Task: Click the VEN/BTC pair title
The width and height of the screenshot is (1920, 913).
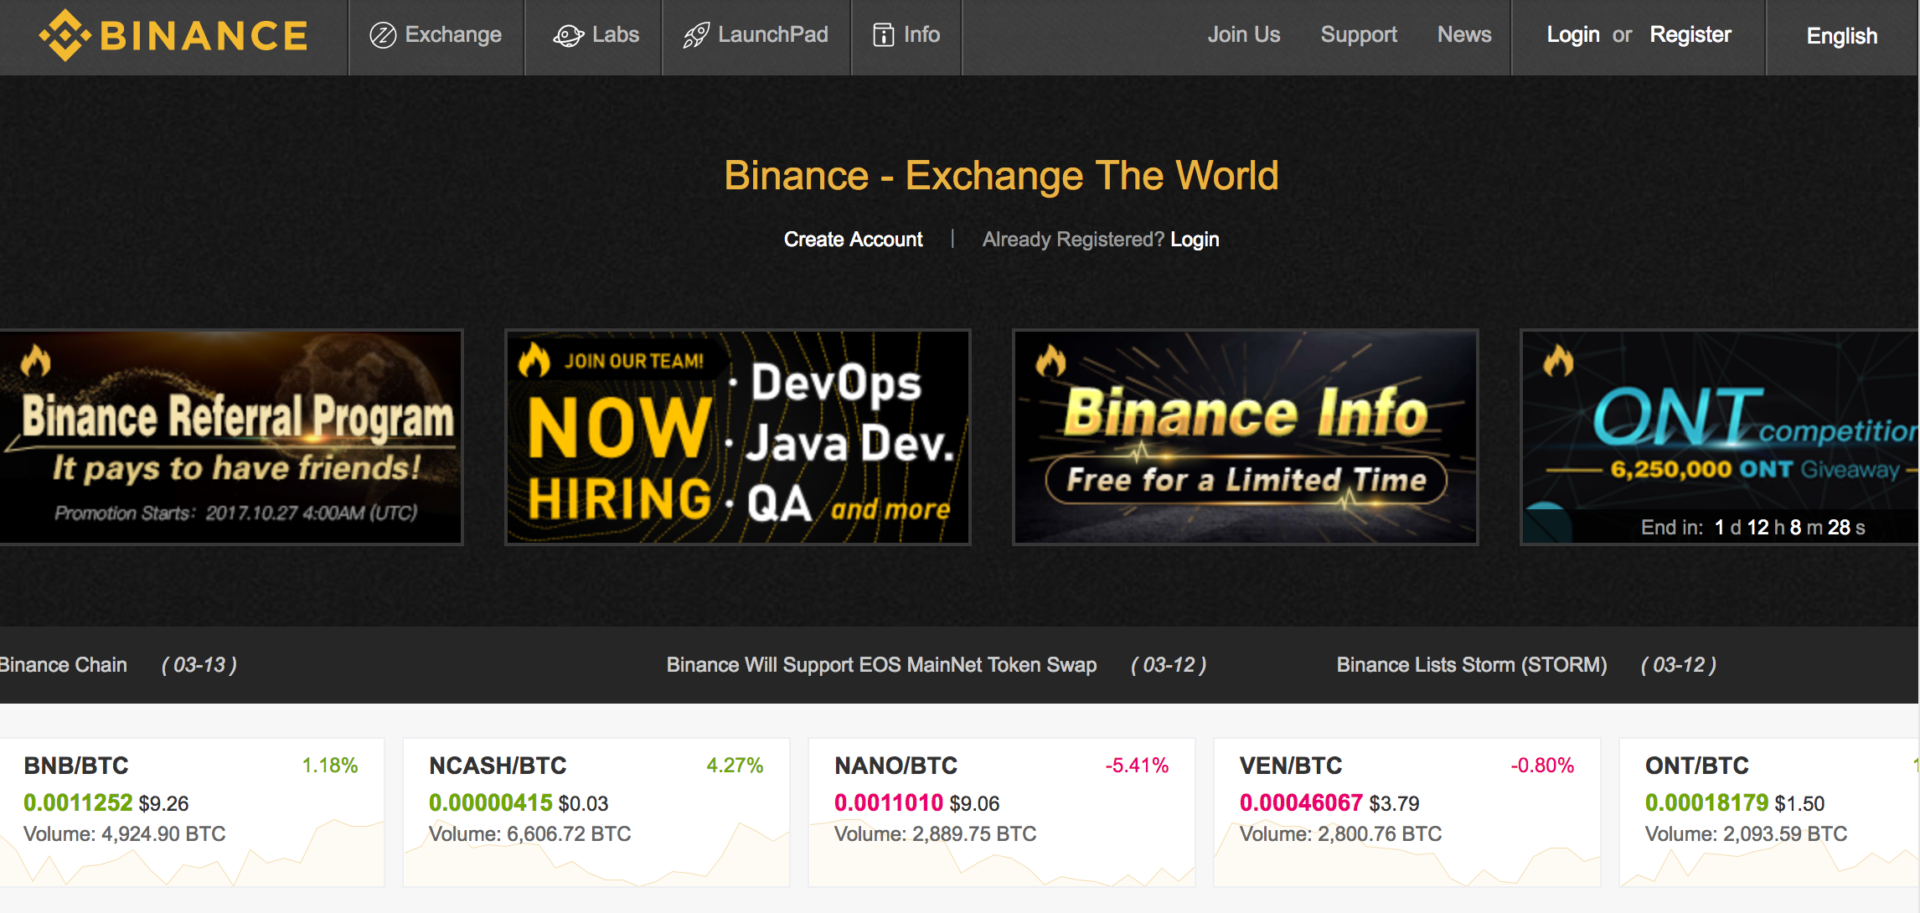Action: [1291, 766]
